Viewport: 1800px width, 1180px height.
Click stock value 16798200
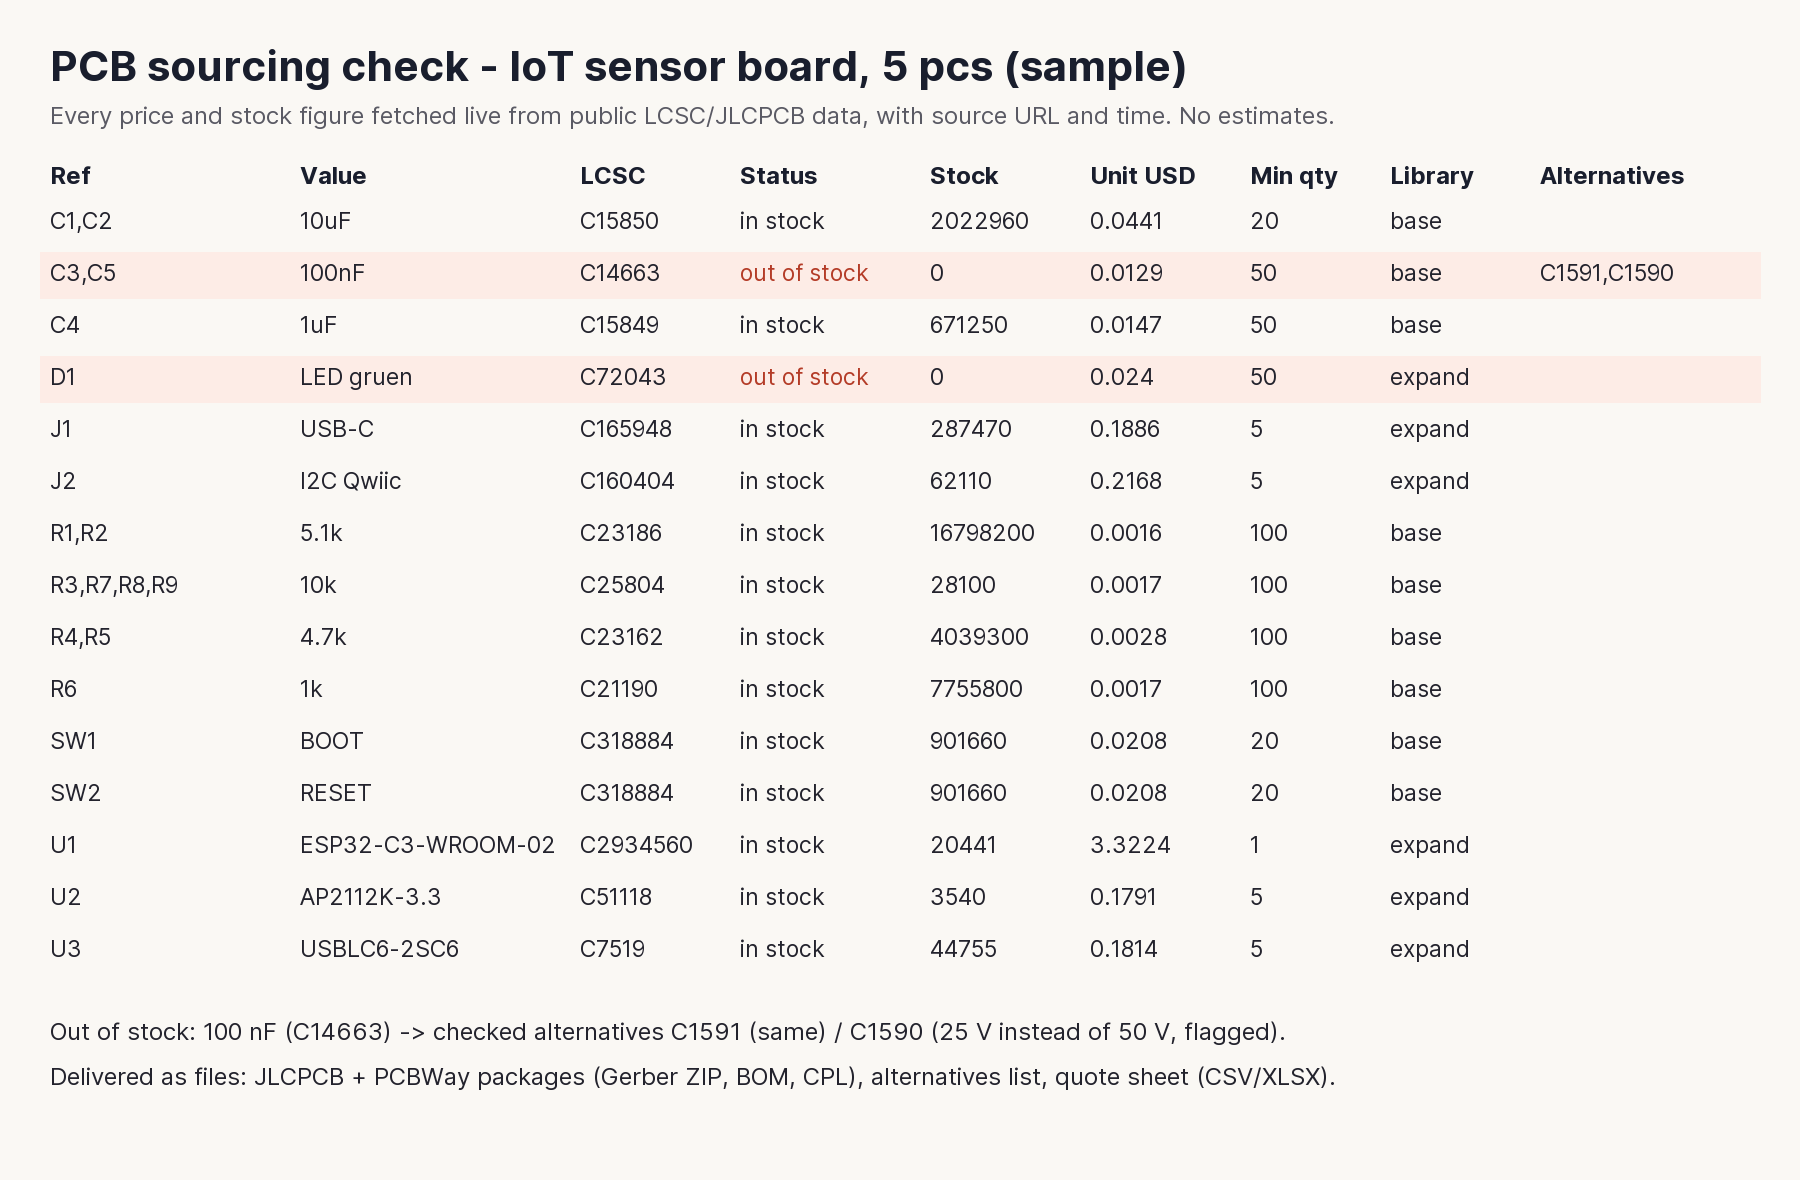(x=982, y=533)
